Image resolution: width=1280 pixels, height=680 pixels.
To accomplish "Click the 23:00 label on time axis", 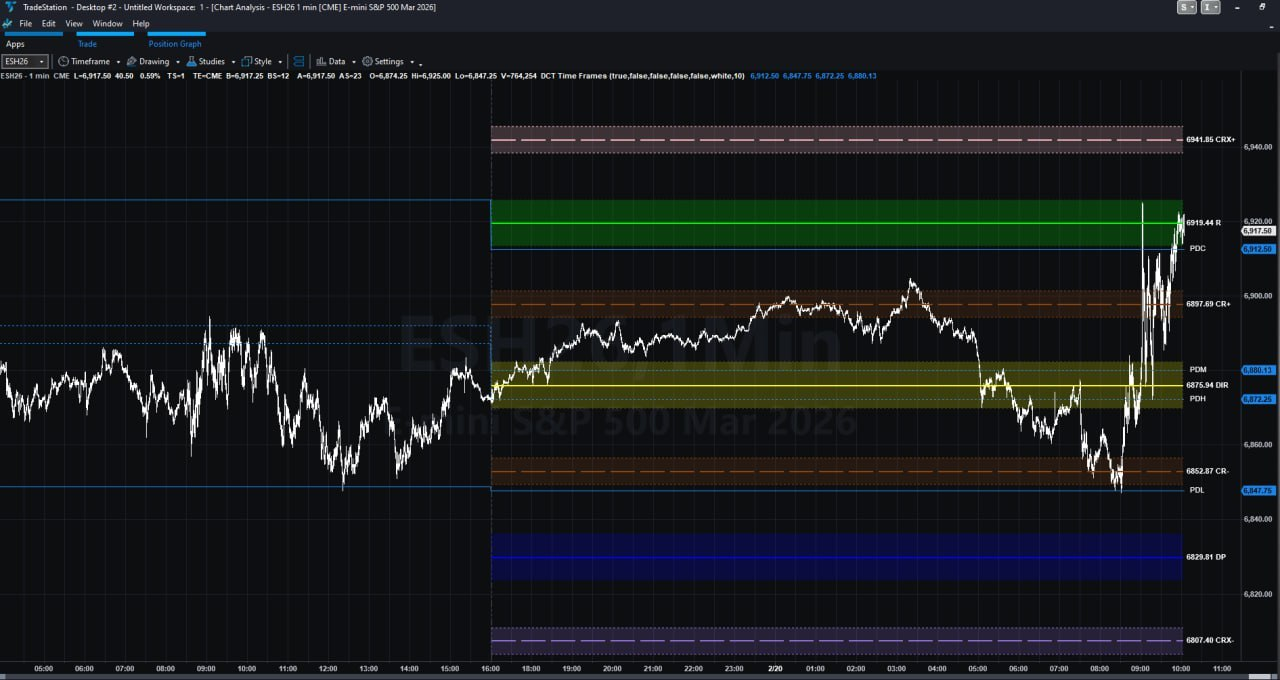I will 734,668.
